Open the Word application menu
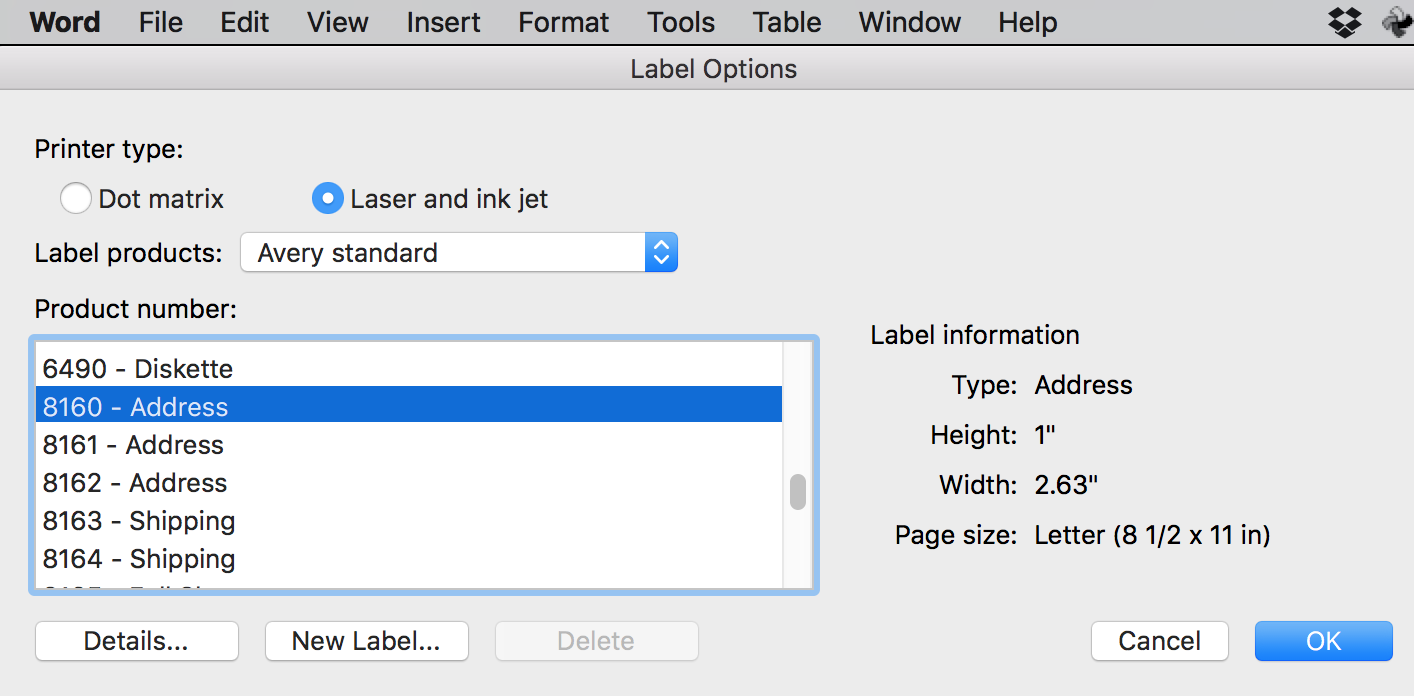The image size is (1414, 696). tap(65, 22)
